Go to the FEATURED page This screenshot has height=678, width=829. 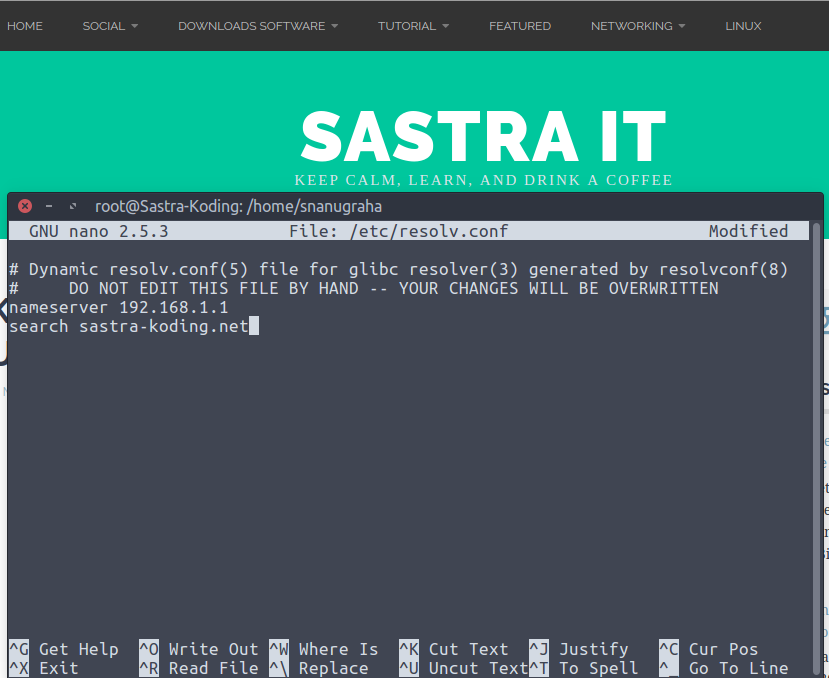click(x=520, y=26)
